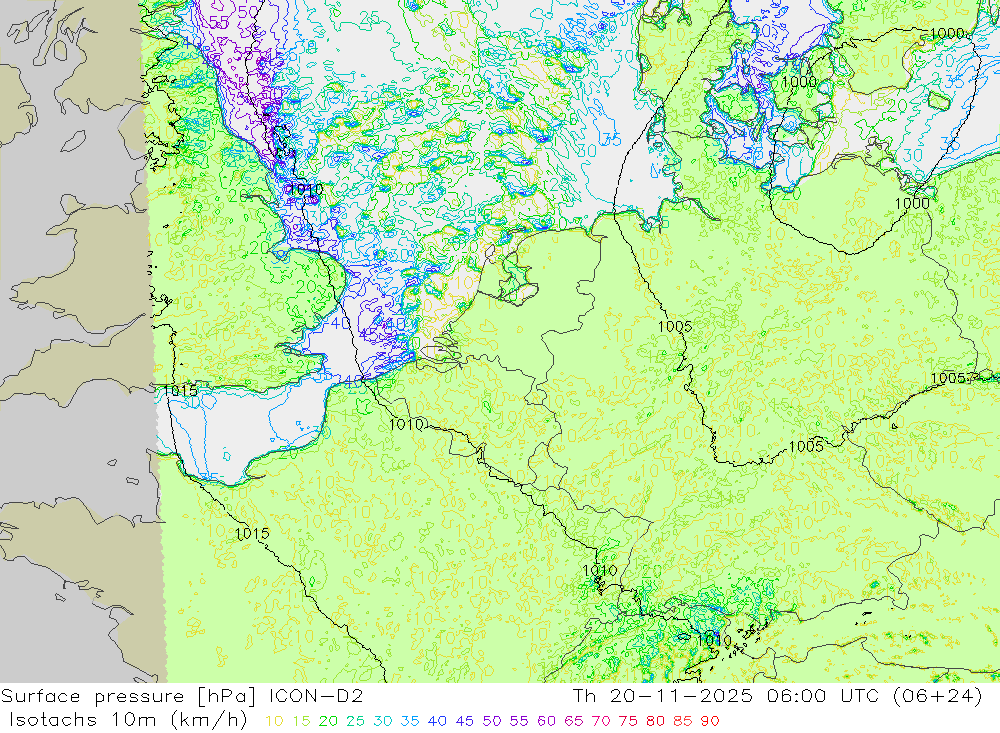Select the magenta '60' legend value

546,721
